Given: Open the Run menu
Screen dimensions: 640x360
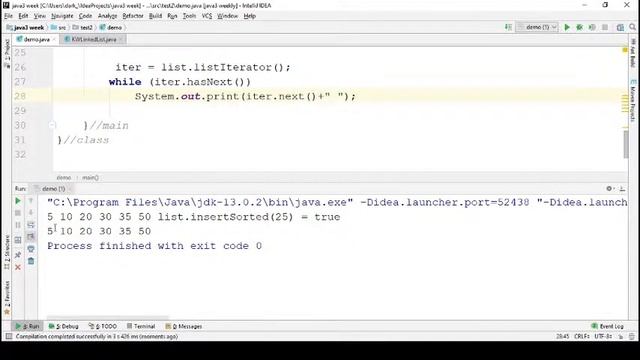Looking at the screenshot, I should click(x=172, y=16).
